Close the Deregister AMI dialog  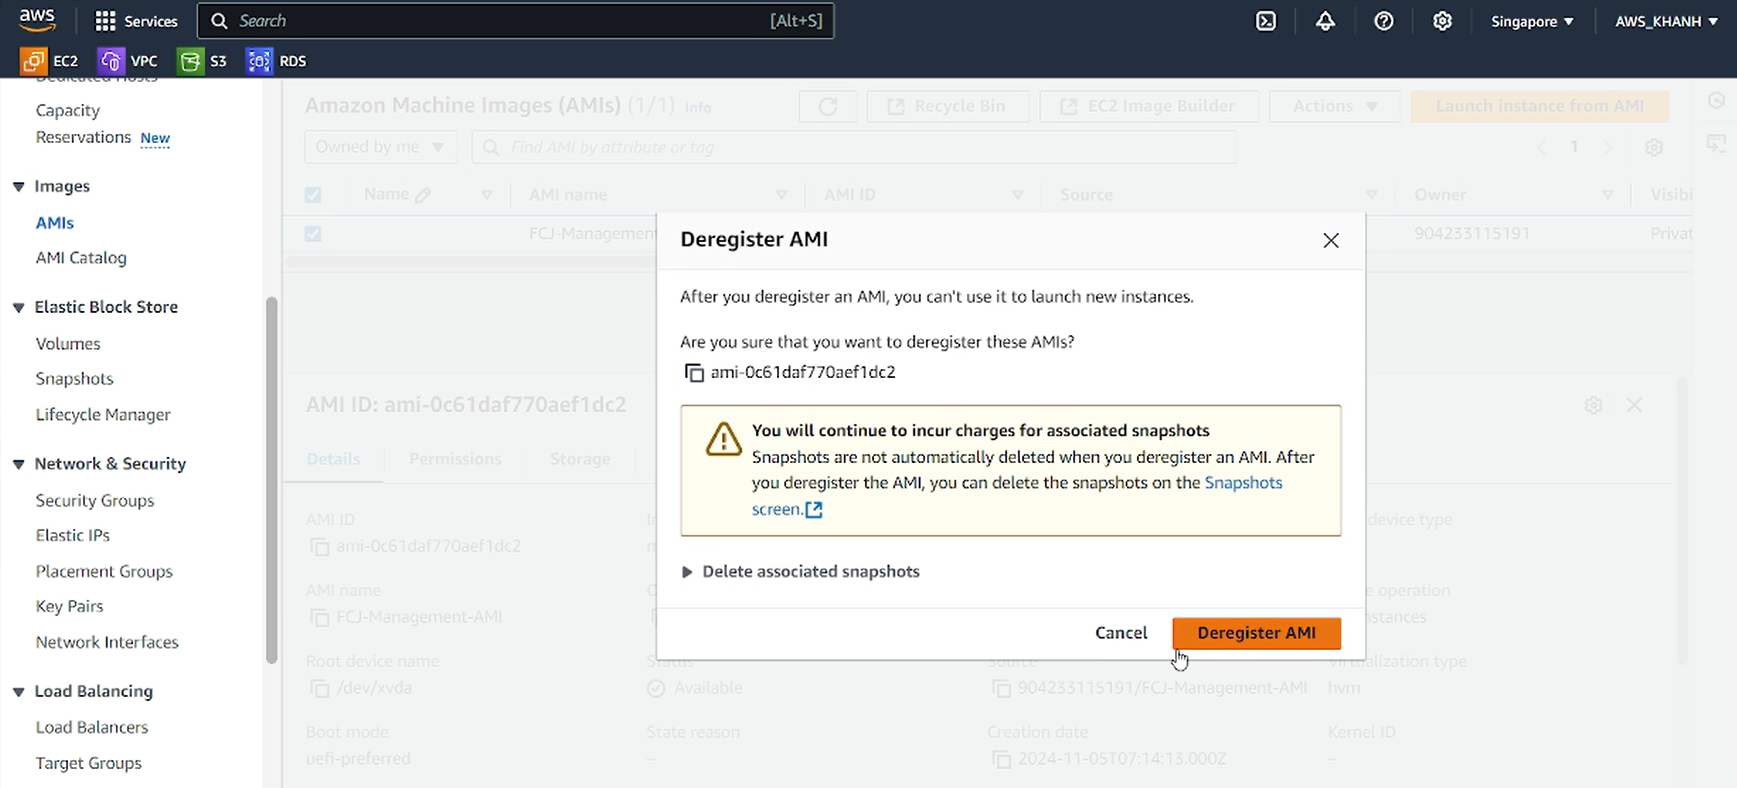tap(1331, 240)
